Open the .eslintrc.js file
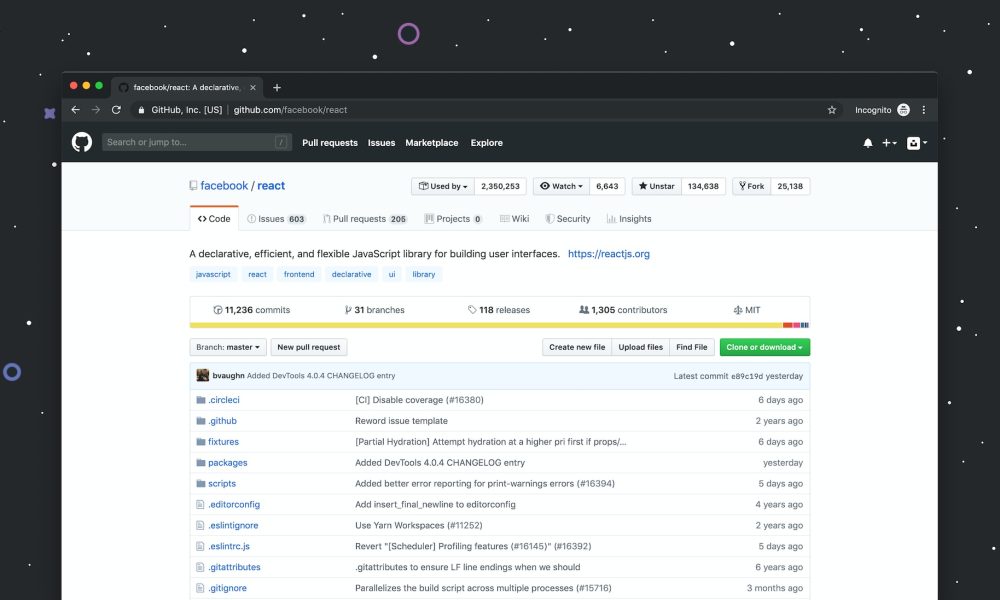This screenshot has width=1000, height=600. click(x=229, y=546)
